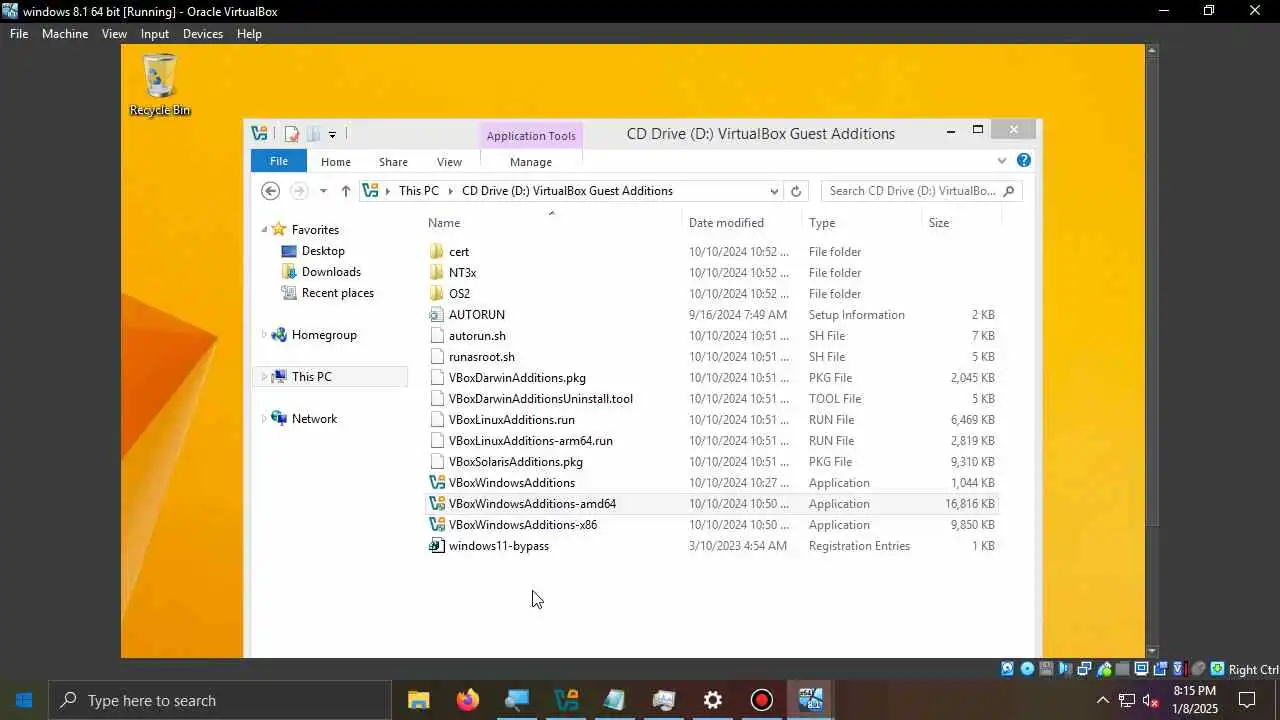Open VirtualBox Input menu

[155, 34]
